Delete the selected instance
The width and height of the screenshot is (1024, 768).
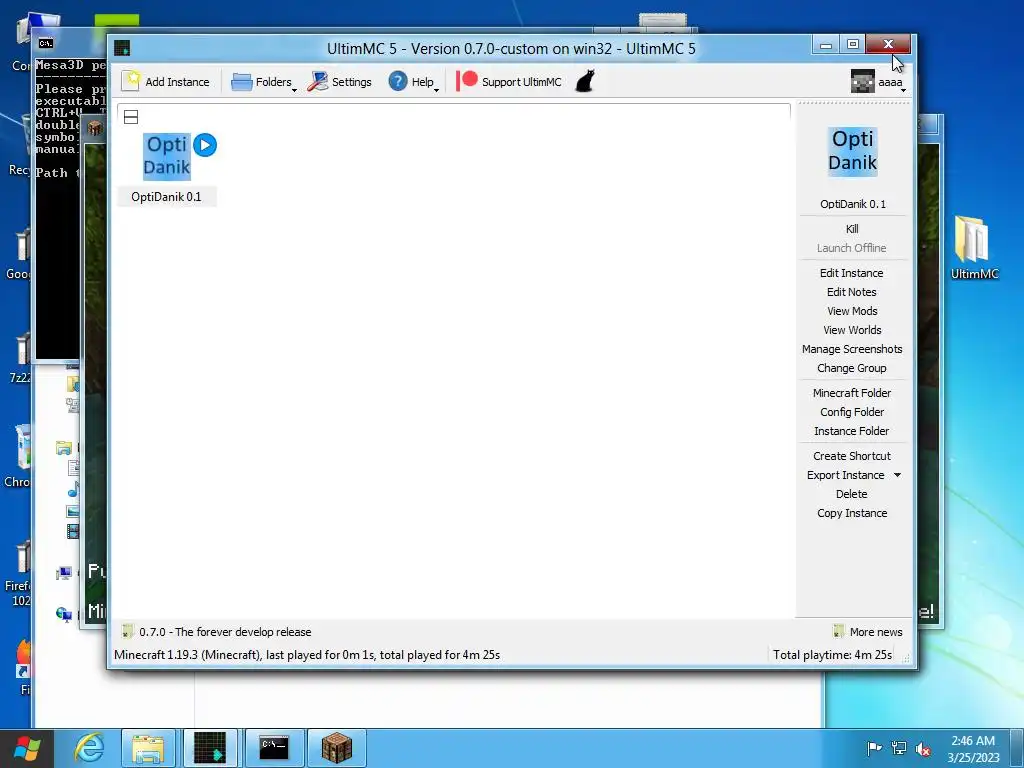point(852,494)
